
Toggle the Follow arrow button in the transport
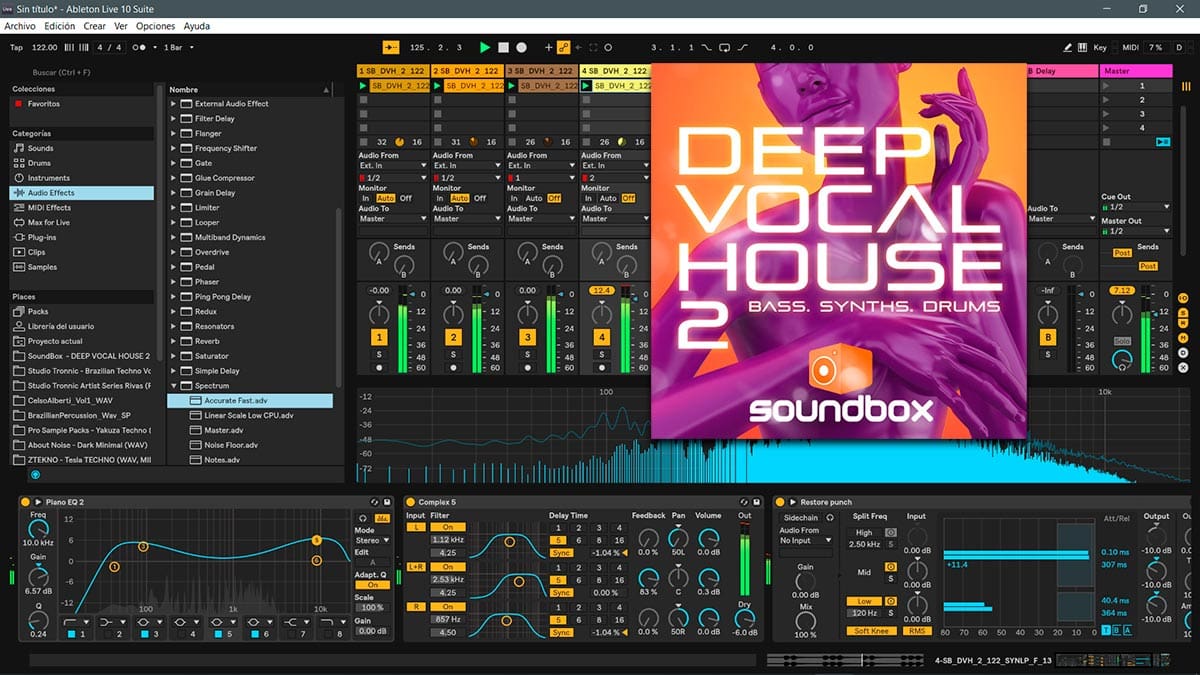click(390, 47)
